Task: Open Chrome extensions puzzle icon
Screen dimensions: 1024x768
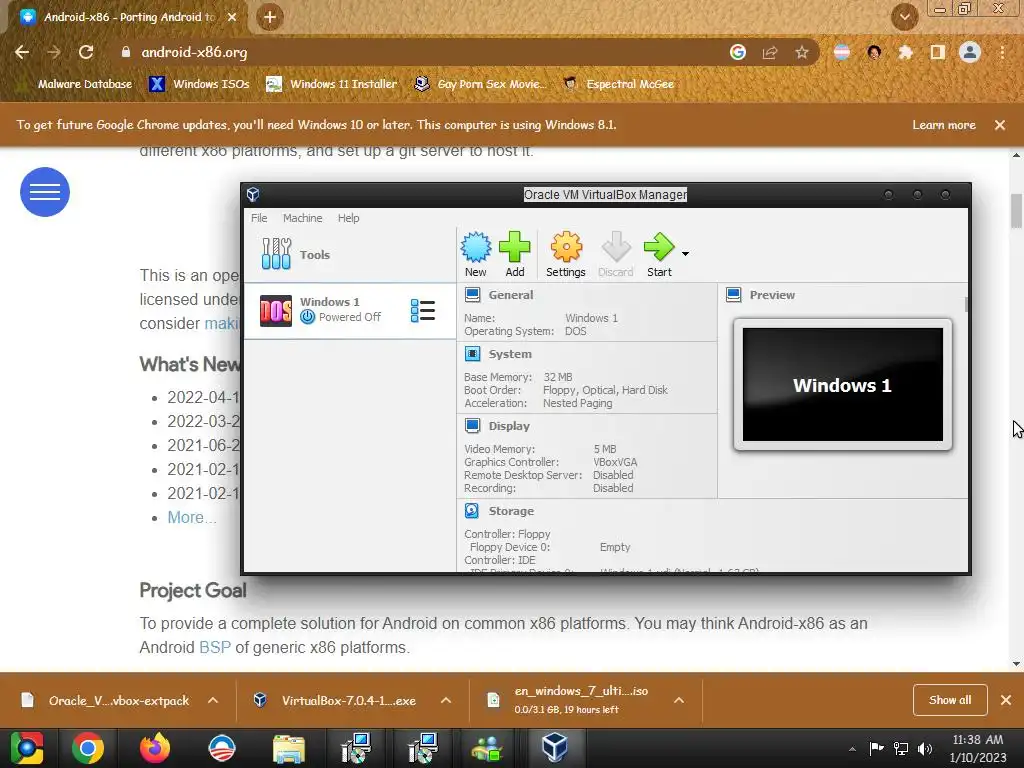Action: point(905,52)
